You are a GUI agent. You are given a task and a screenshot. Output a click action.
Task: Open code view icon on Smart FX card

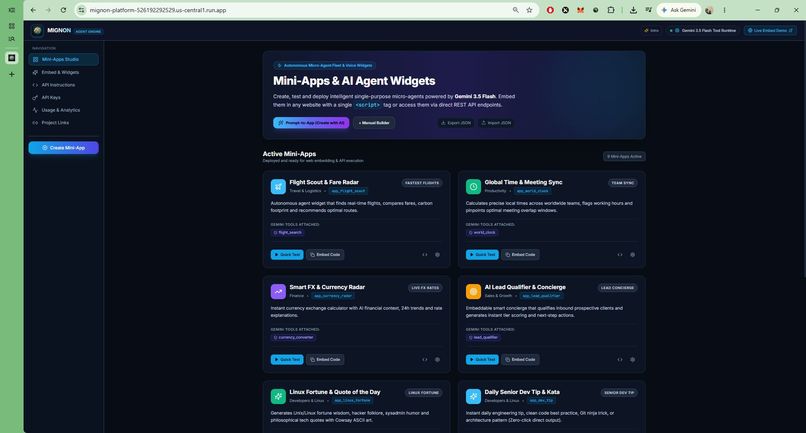point(425,359)
